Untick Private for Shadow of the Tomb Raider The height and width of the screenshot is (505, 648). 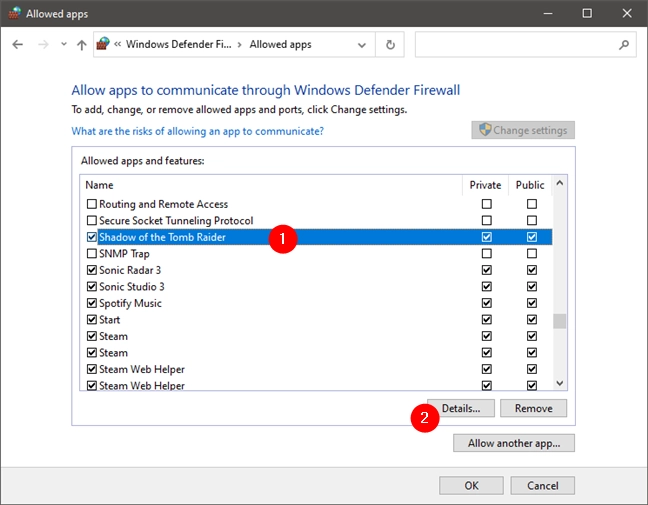click(487, 237)
